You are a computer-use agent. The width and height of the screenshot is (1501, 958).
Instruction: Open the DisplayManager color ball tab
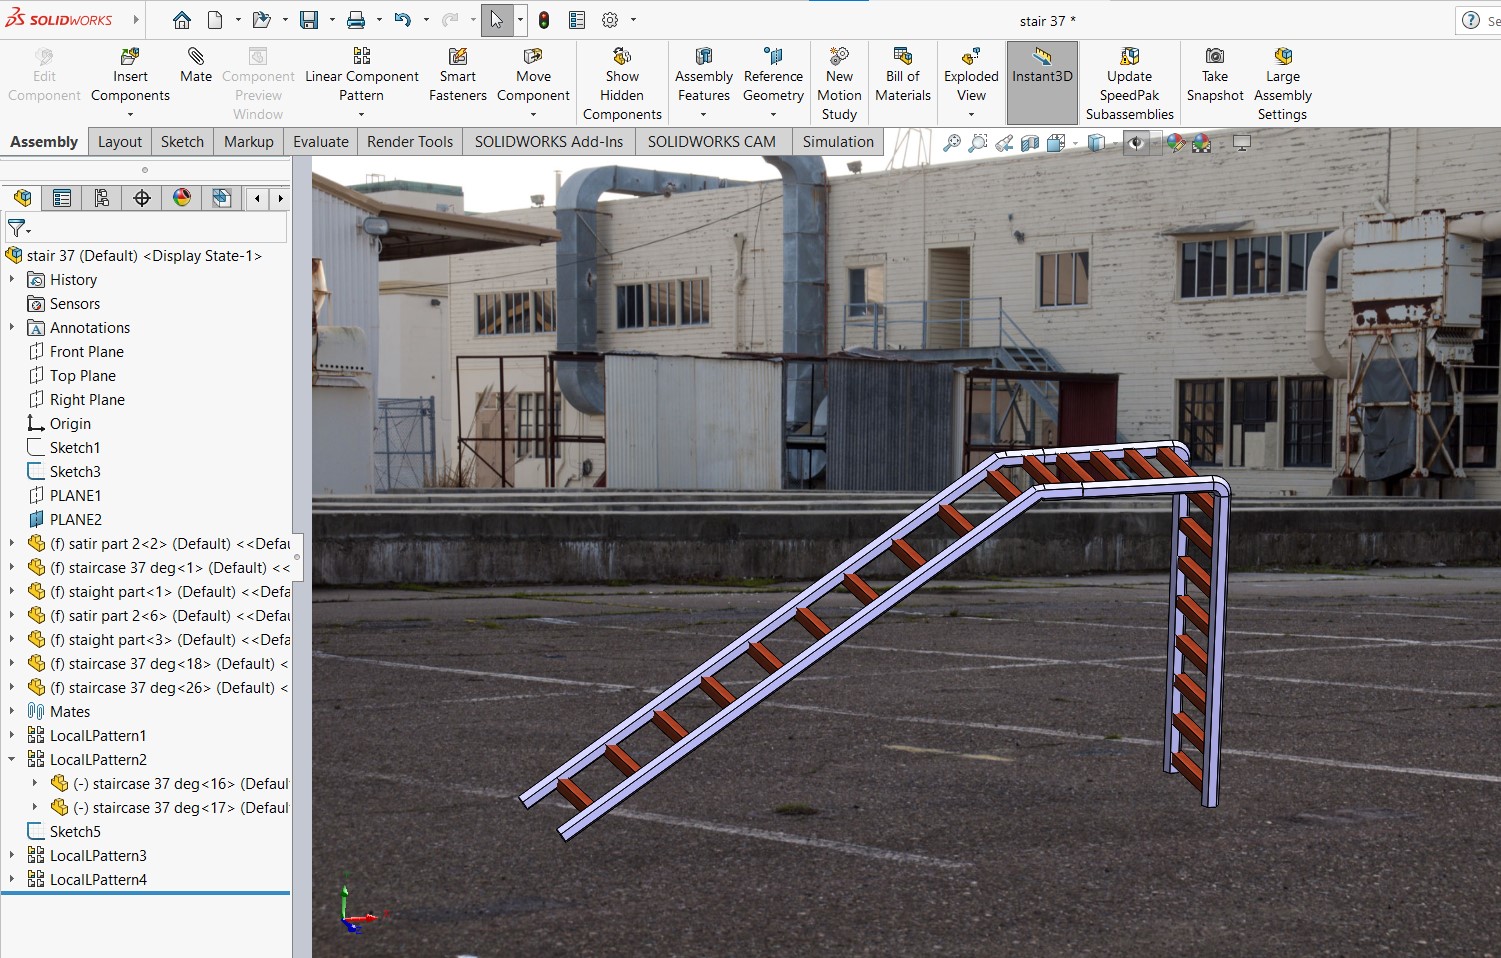pos(182,198)
